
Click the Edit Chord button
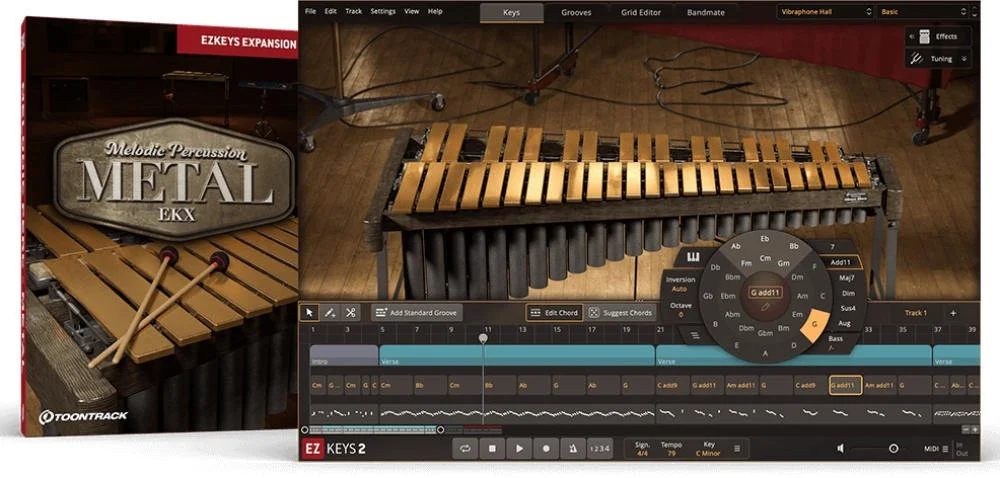pyautogui.click(x=554, y=312)
